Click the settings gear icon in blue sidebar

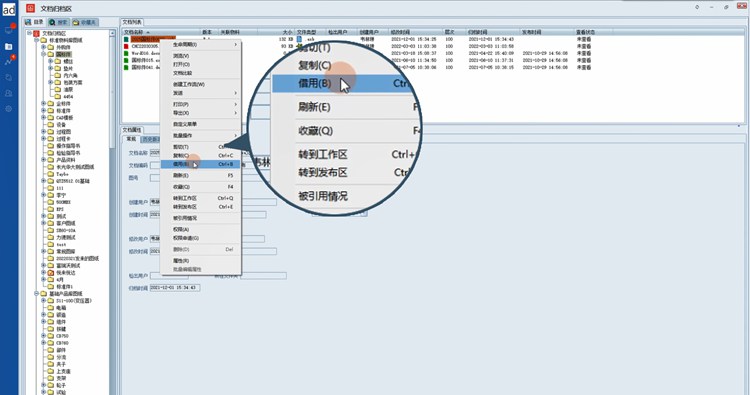(9, 109)
